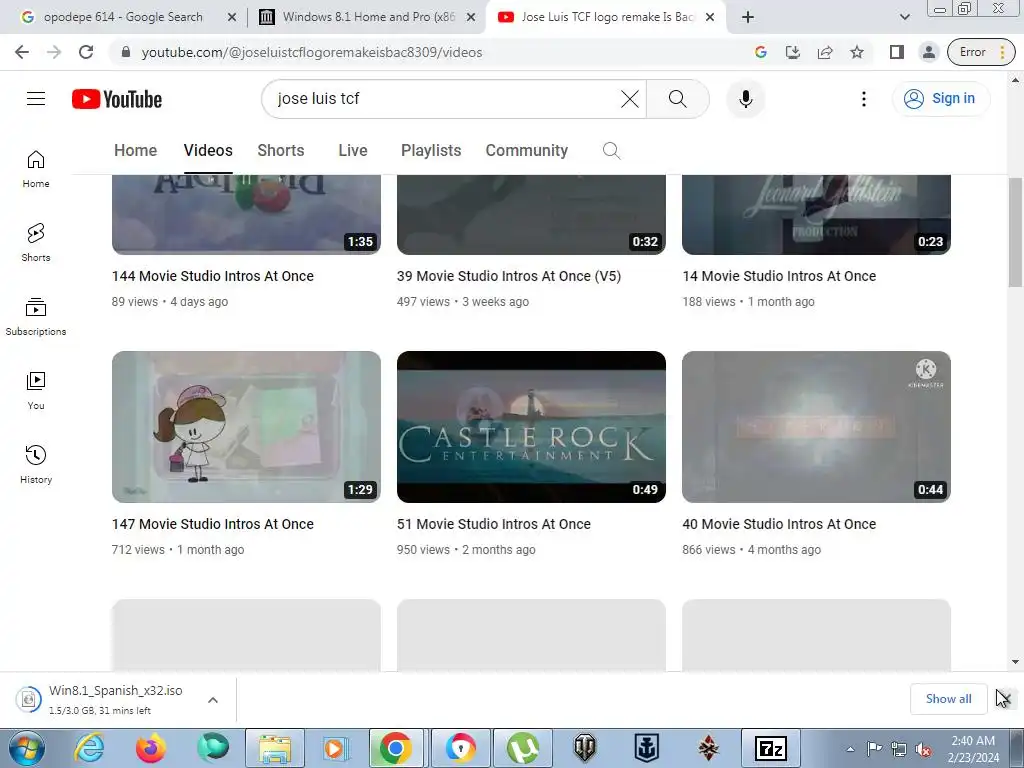Launch Firefox from the taskbar
Image resolution: width=1024 pixels, height=768 pixels.
coord(151,748)
